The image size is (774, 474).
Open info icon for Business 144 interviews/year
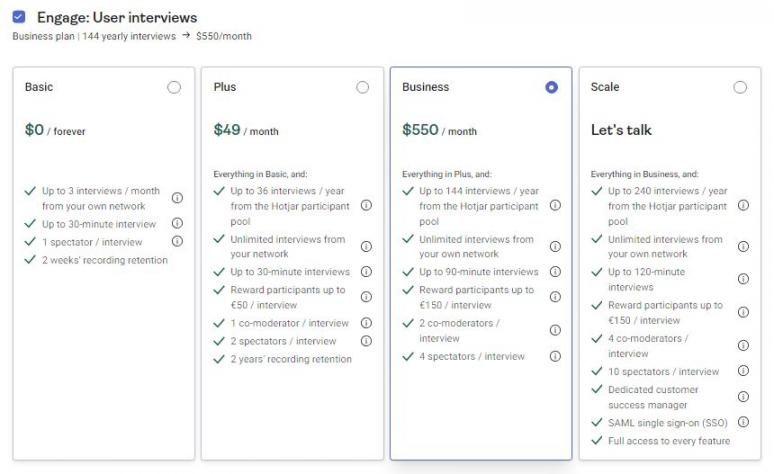(555, 206)
